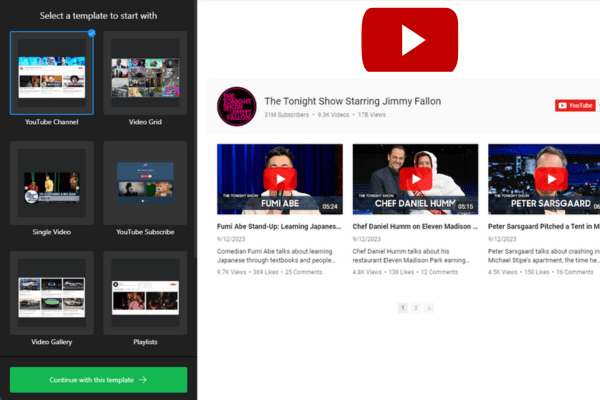Image resolution: width=600 pixels, height=400 pixels.
Task: Click The Tonight Show Starring Jimmy Fallon title
Action: tap(352, 101)
